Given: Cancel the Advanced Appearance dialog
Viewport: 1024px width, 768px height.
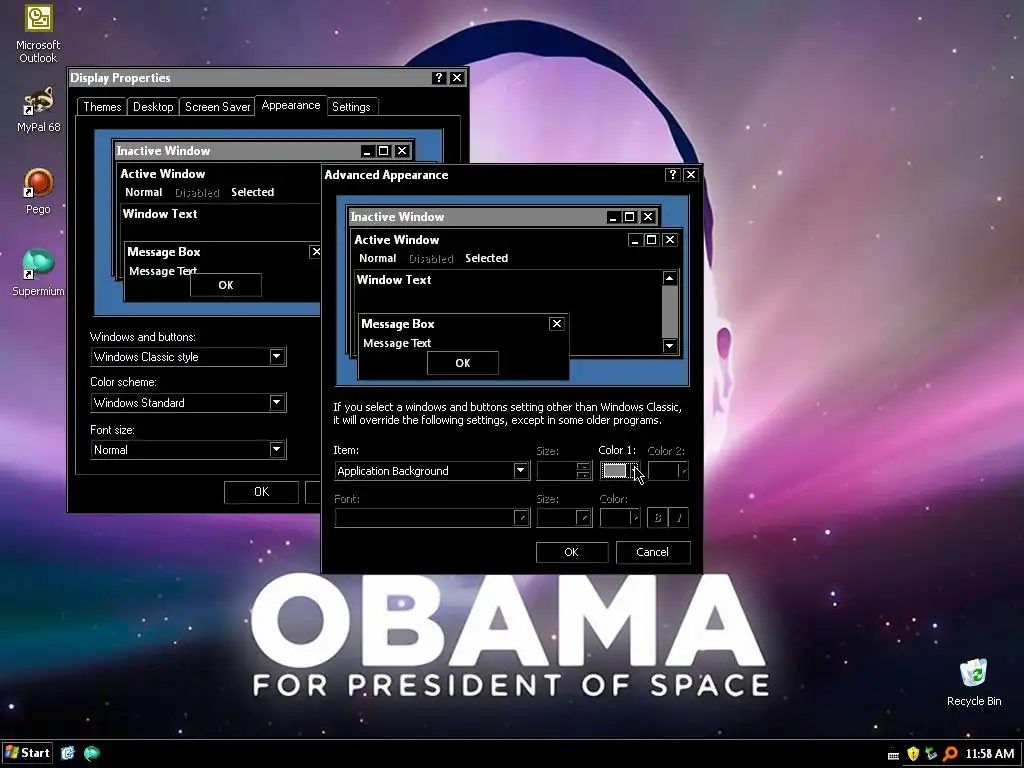Looking at the screenshot, I should click(x=652, y=552).
